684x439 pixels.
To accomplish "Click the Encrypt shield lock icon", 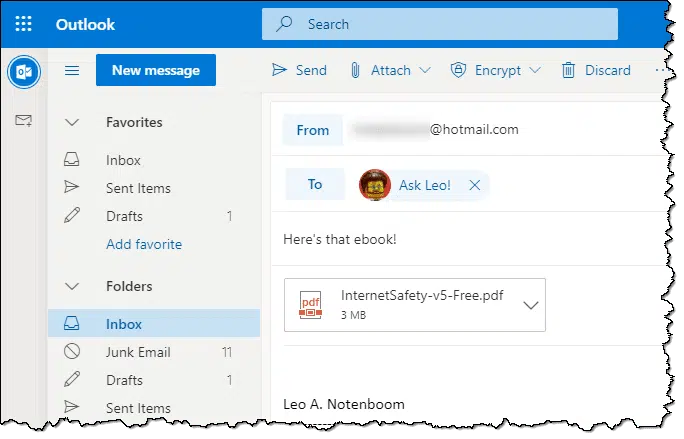I will click(x=458, y=70).
